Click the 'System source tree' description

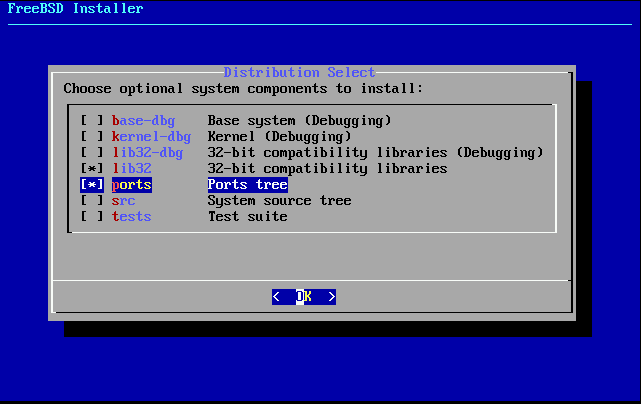[279, 201]
